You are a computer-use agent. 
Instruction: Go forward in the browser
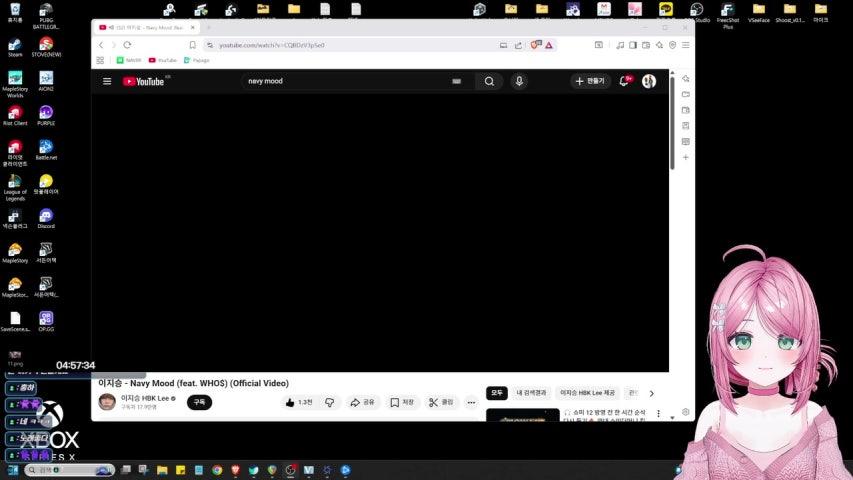point(114,45)
